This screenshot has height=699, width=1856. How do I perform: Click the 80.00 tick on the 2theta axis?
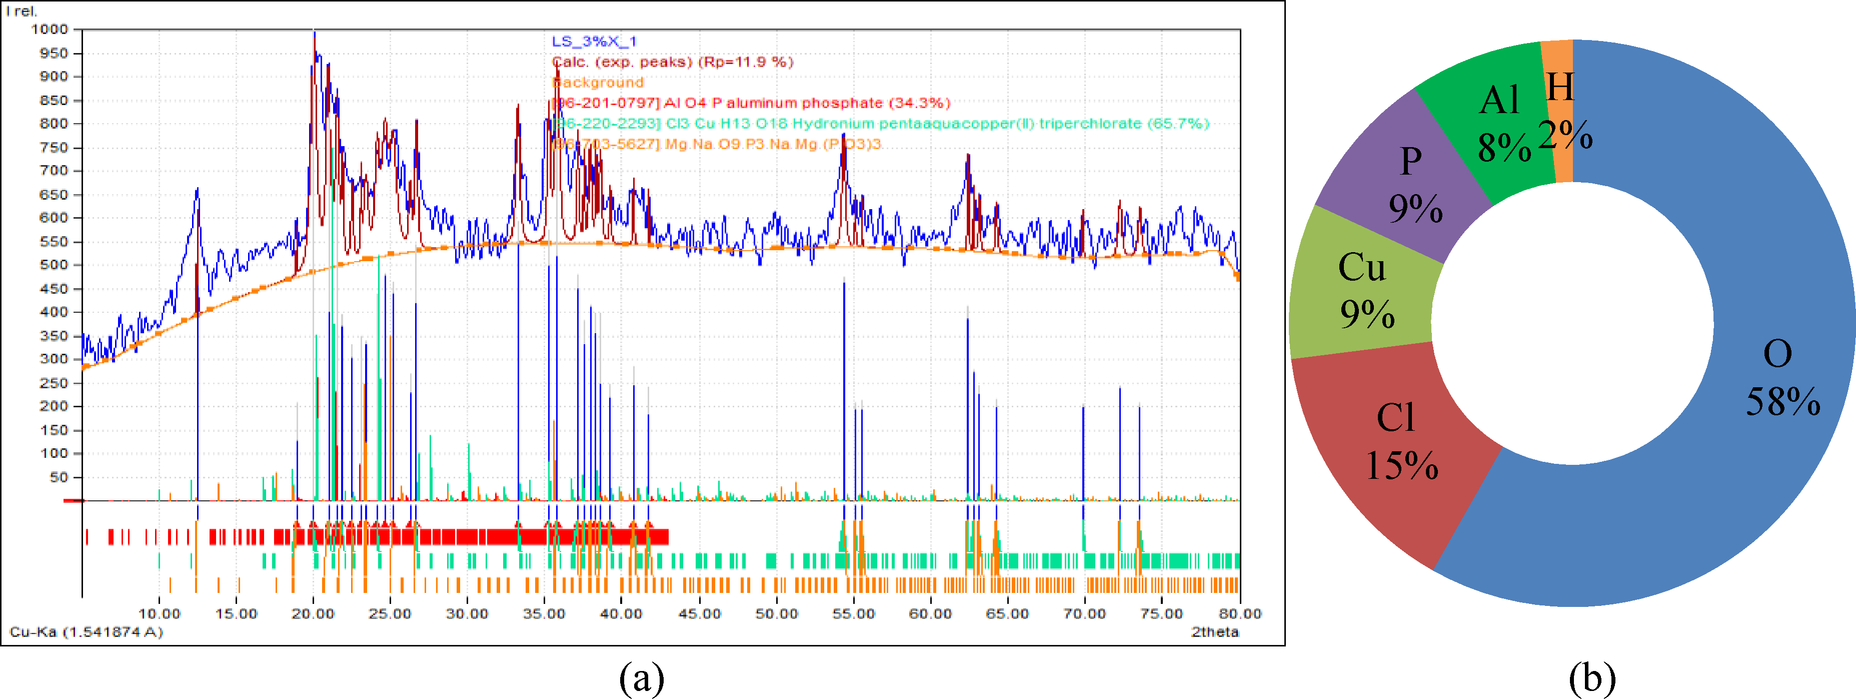click(x=1240, y=614)
